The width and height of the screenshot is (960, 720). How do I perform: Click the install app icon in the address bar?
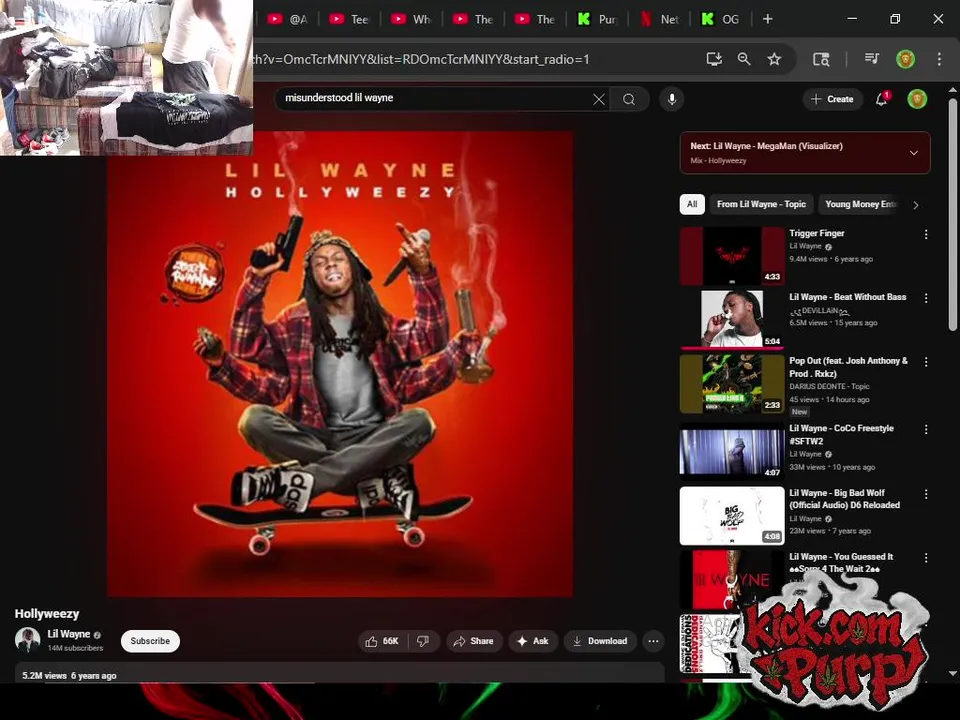(714, 59)
